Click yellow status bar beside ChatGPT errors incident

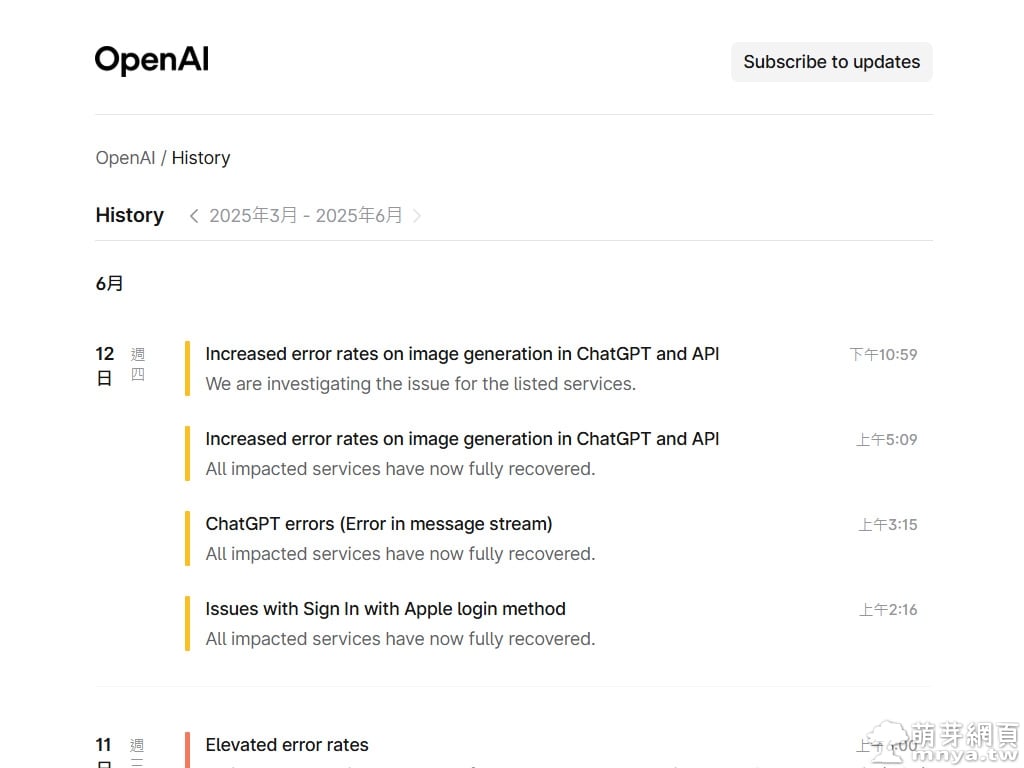[187, 538]
